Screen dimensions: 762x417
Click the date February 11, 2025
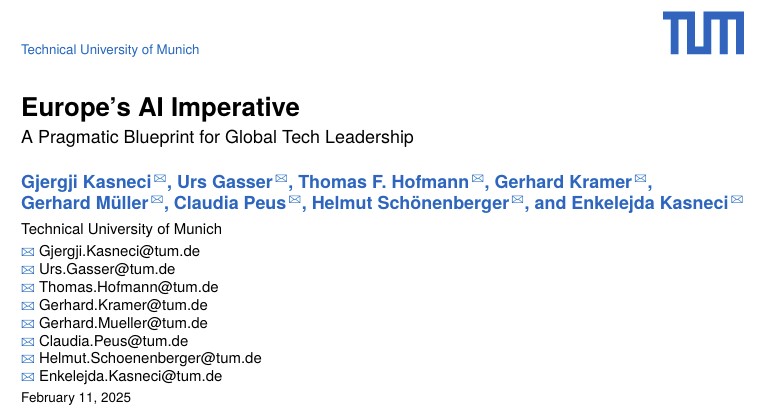pyautogui.click(x=76, y=398)
